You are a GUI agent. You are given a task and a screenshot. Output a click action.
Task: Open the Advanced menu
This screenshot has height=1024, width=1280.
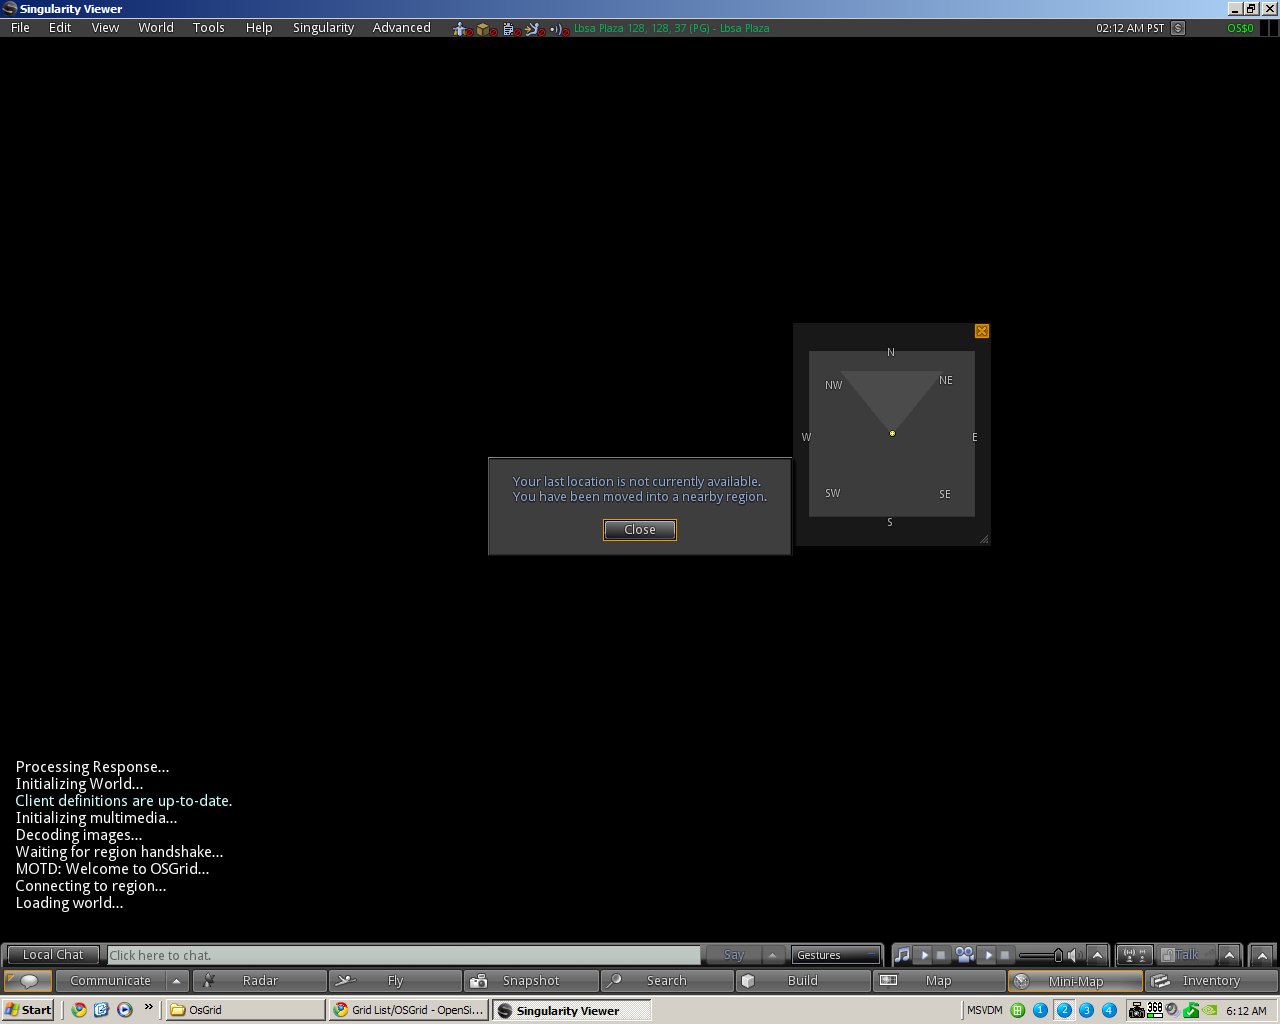pyautogui.click(x=401, y=27)
